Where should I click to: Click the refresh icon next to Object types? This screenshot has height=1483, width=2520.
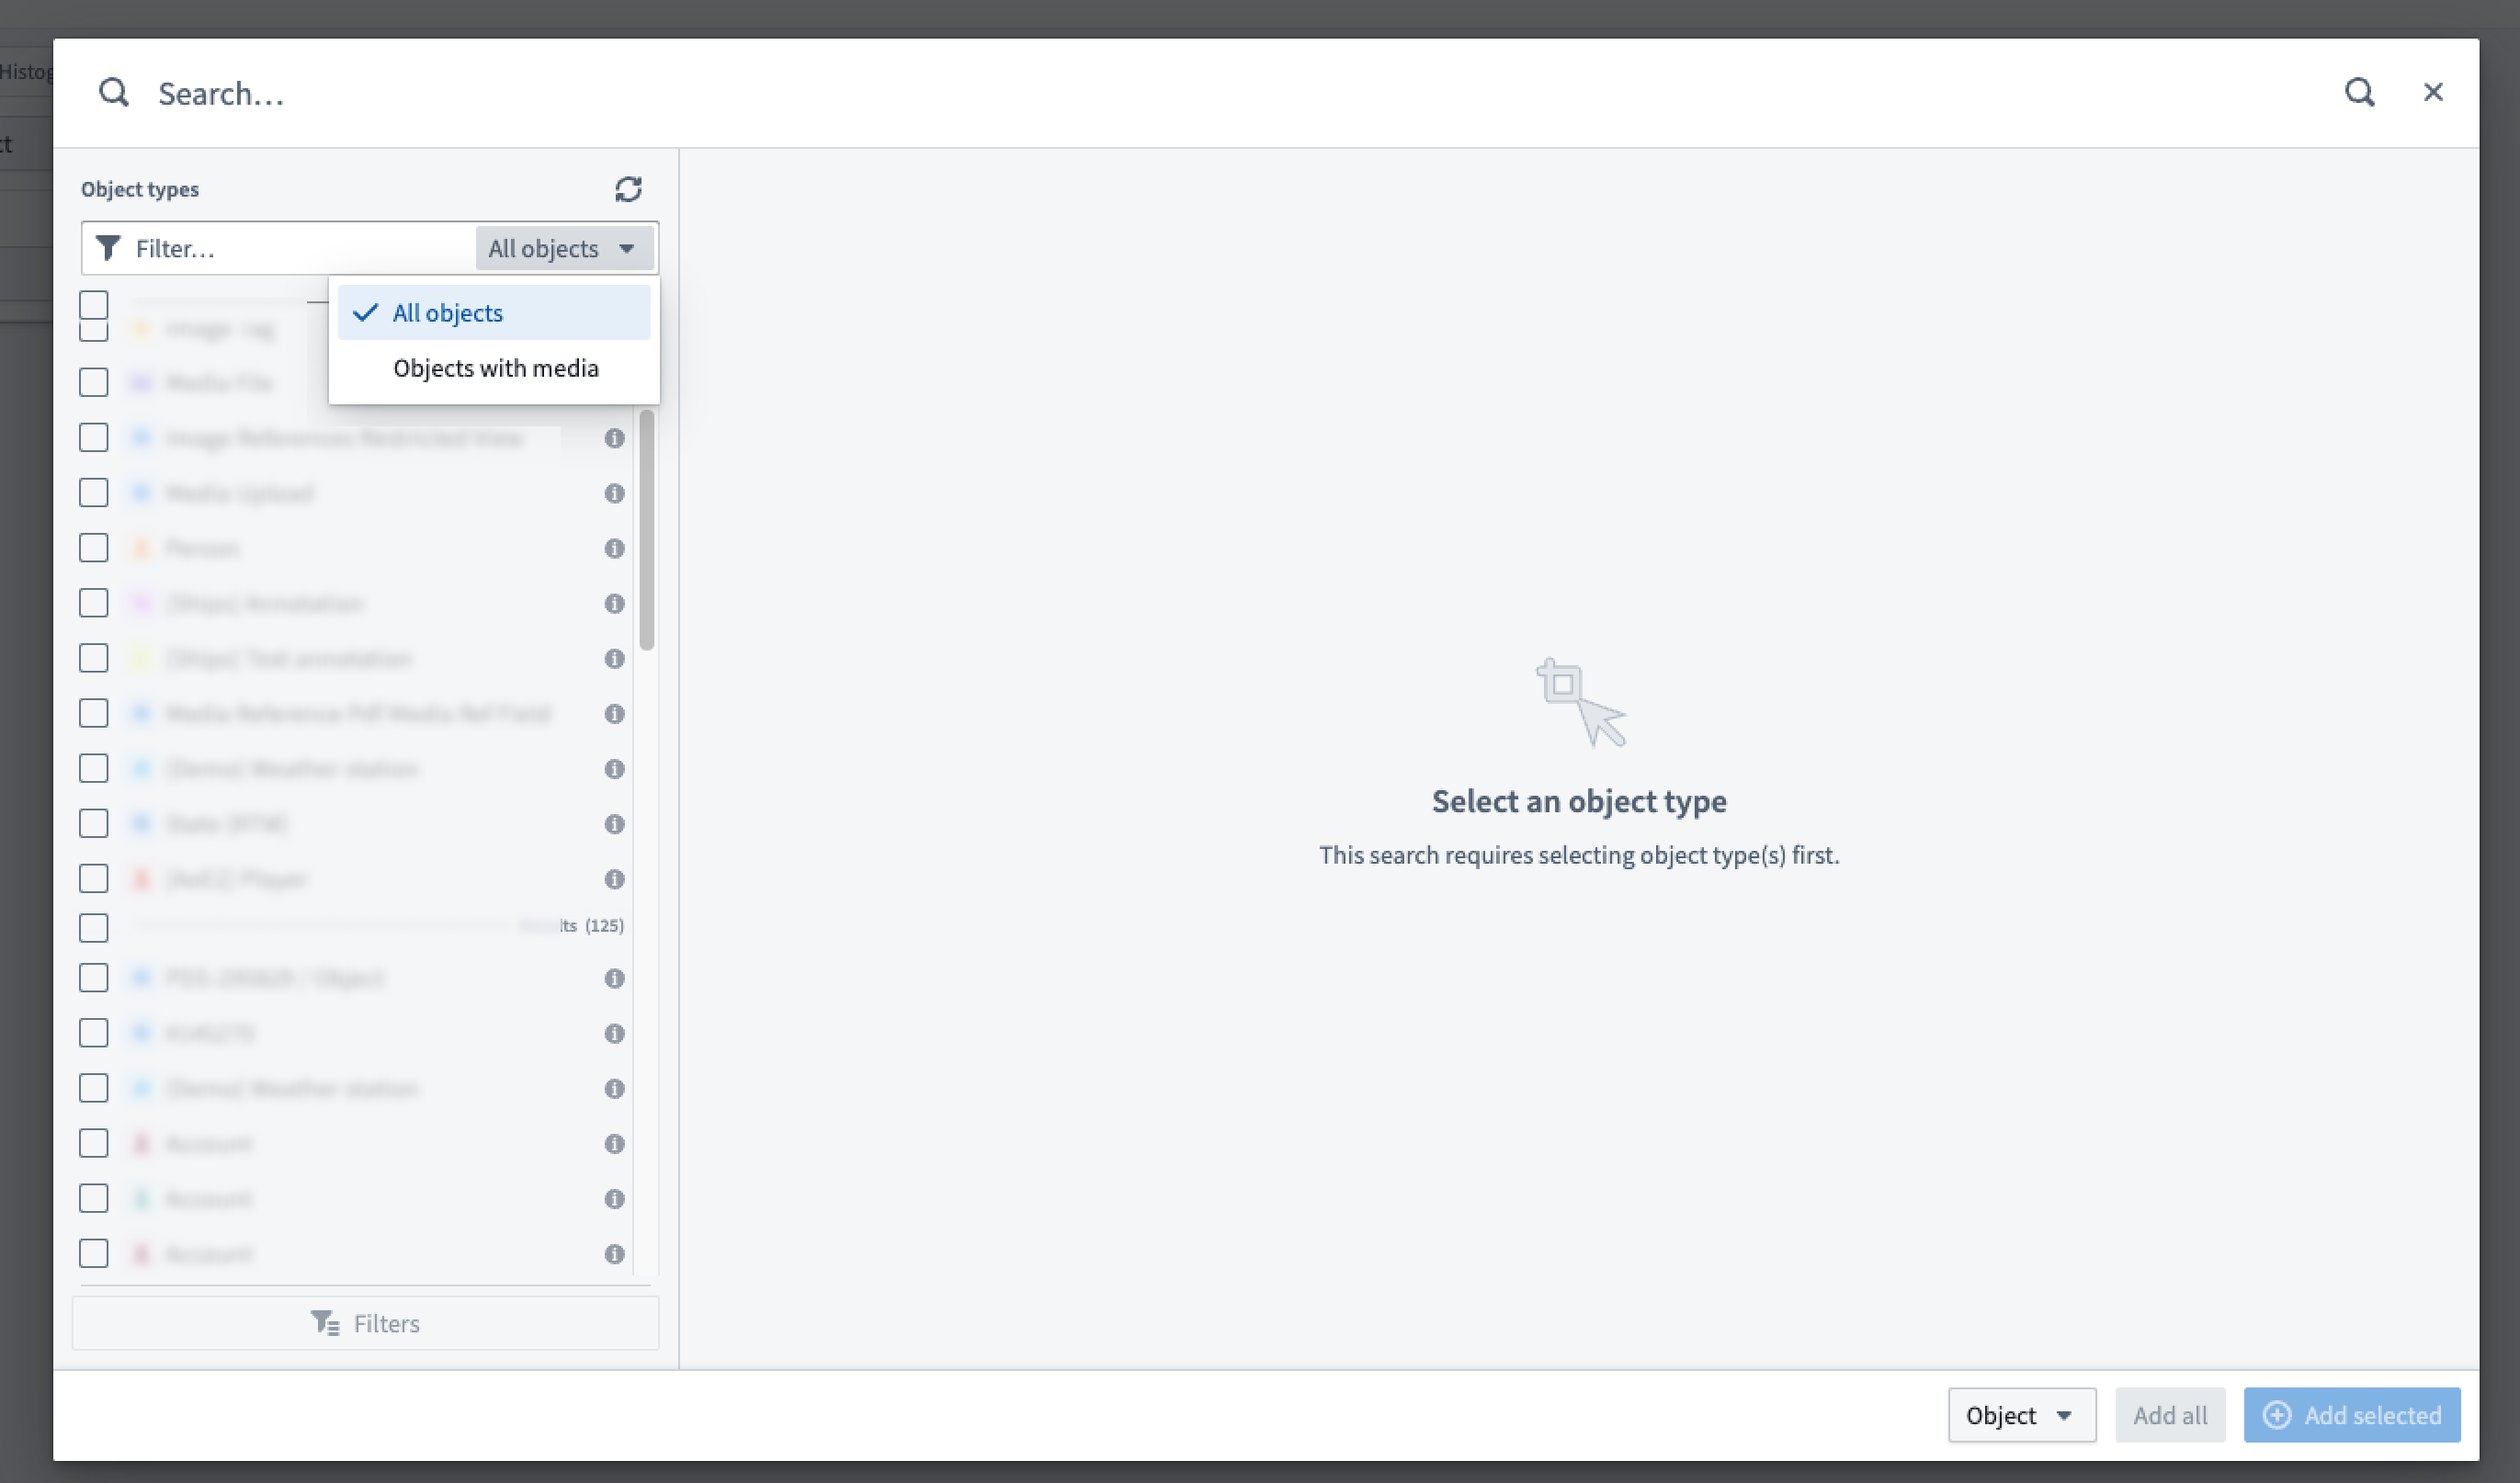pos(628,189)
